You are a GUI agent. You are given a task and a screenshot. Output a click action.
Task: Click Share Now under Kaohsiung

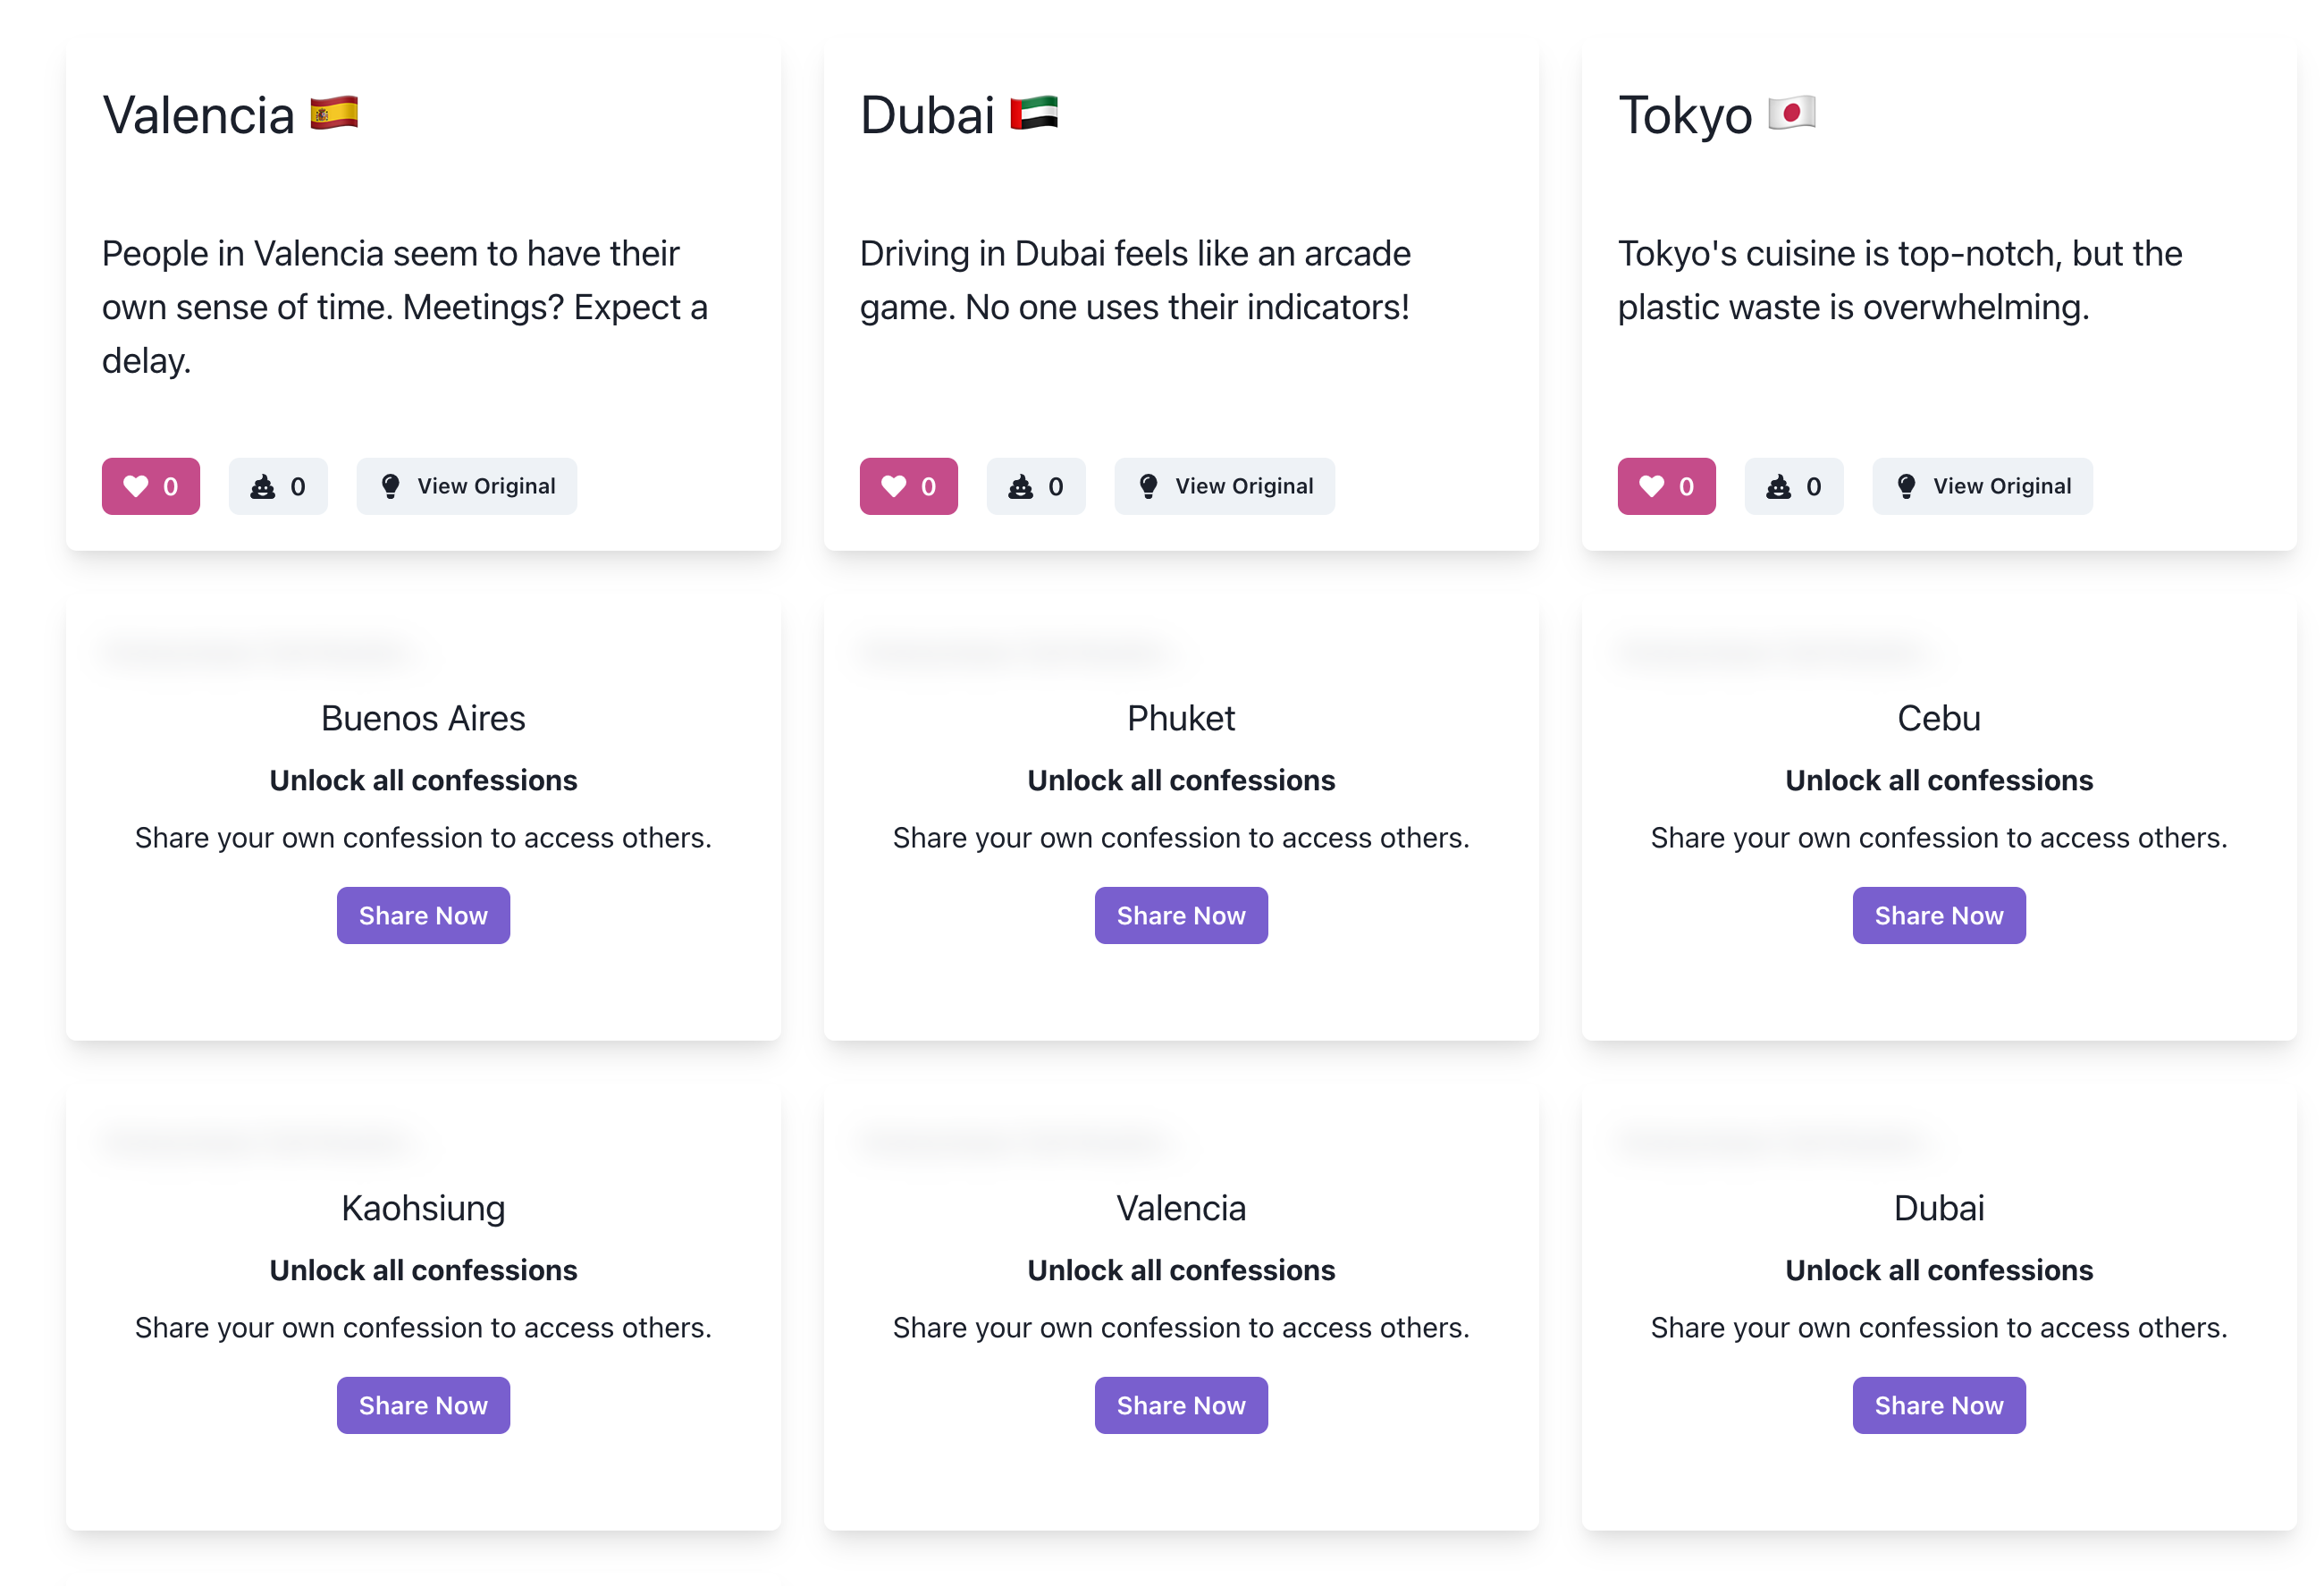click(x=423, y=1405)
